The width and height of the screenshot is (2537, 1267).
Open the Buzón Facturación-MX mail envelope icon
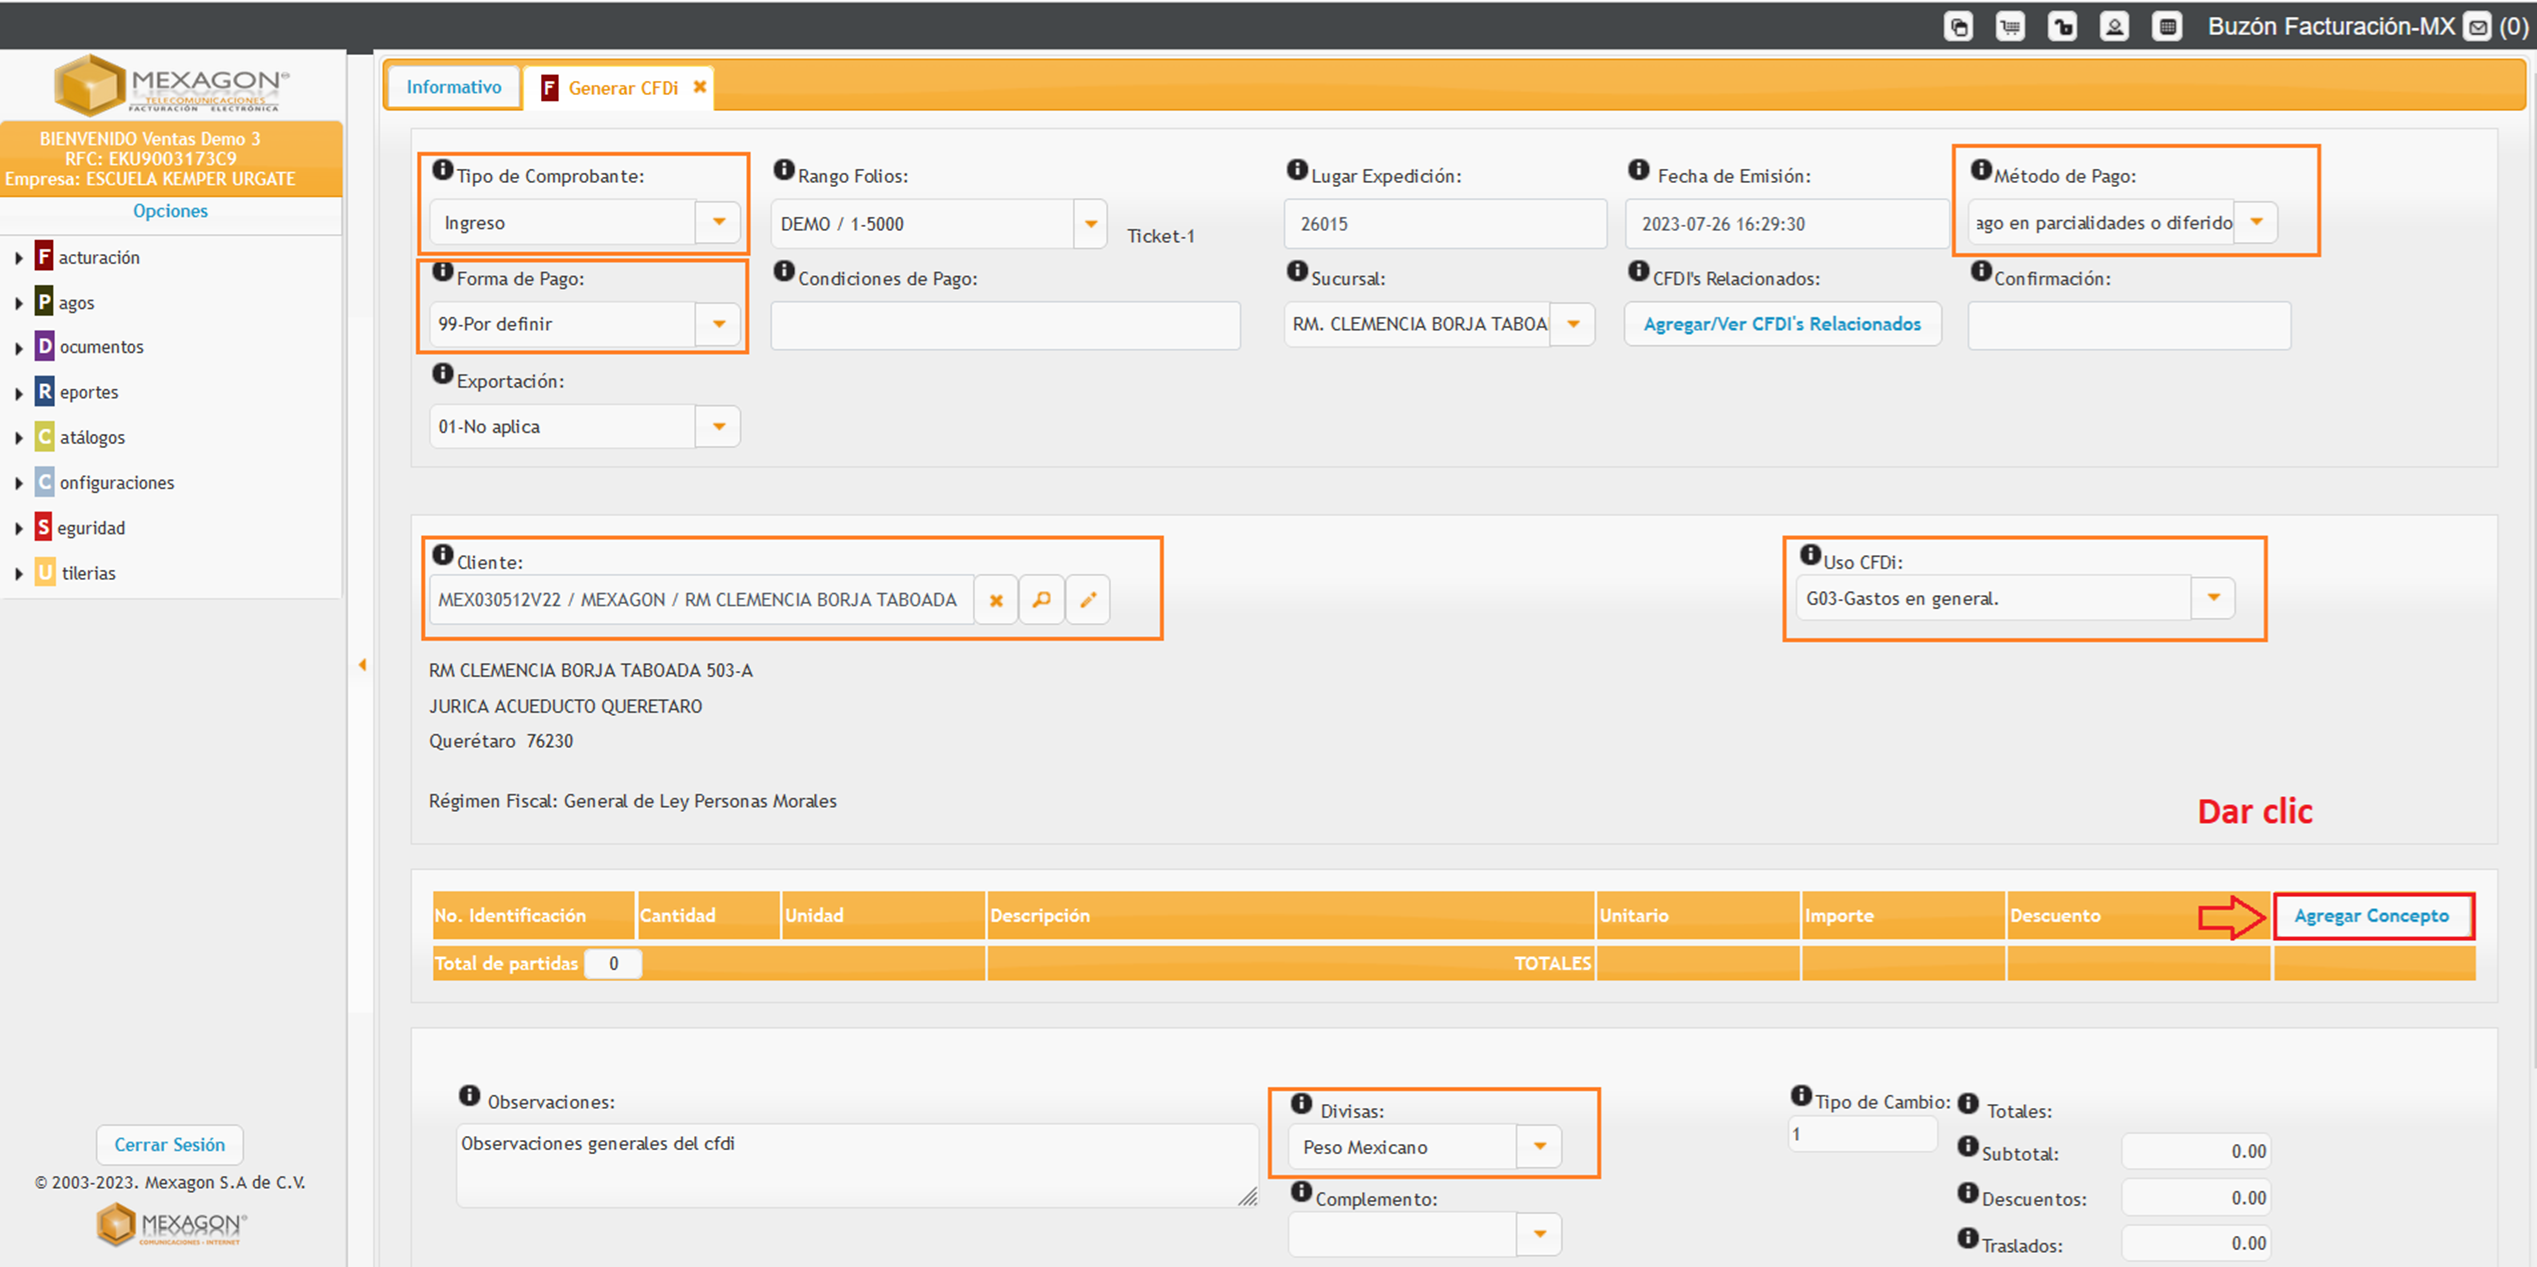coord(2478,28)
